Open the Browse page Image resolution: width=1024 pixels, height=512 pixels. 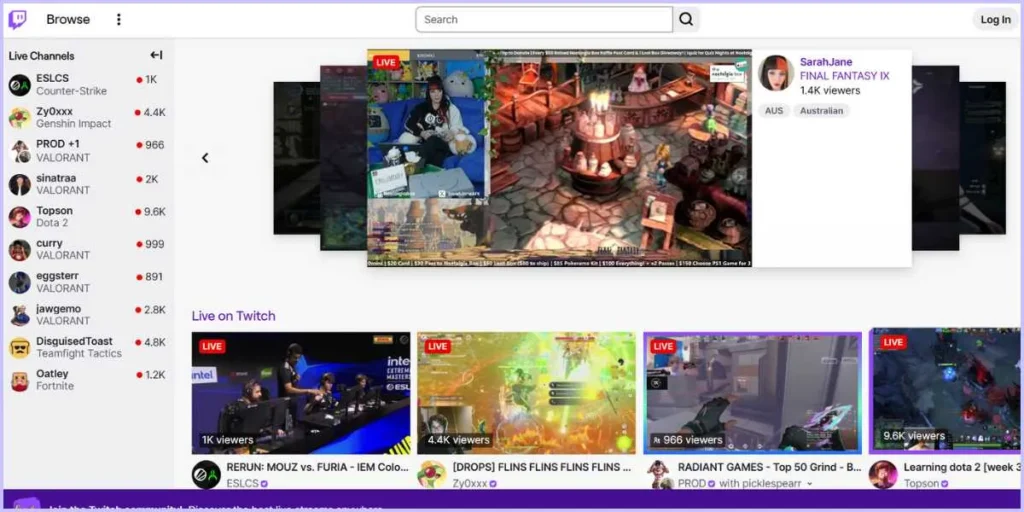coord(68,20)
